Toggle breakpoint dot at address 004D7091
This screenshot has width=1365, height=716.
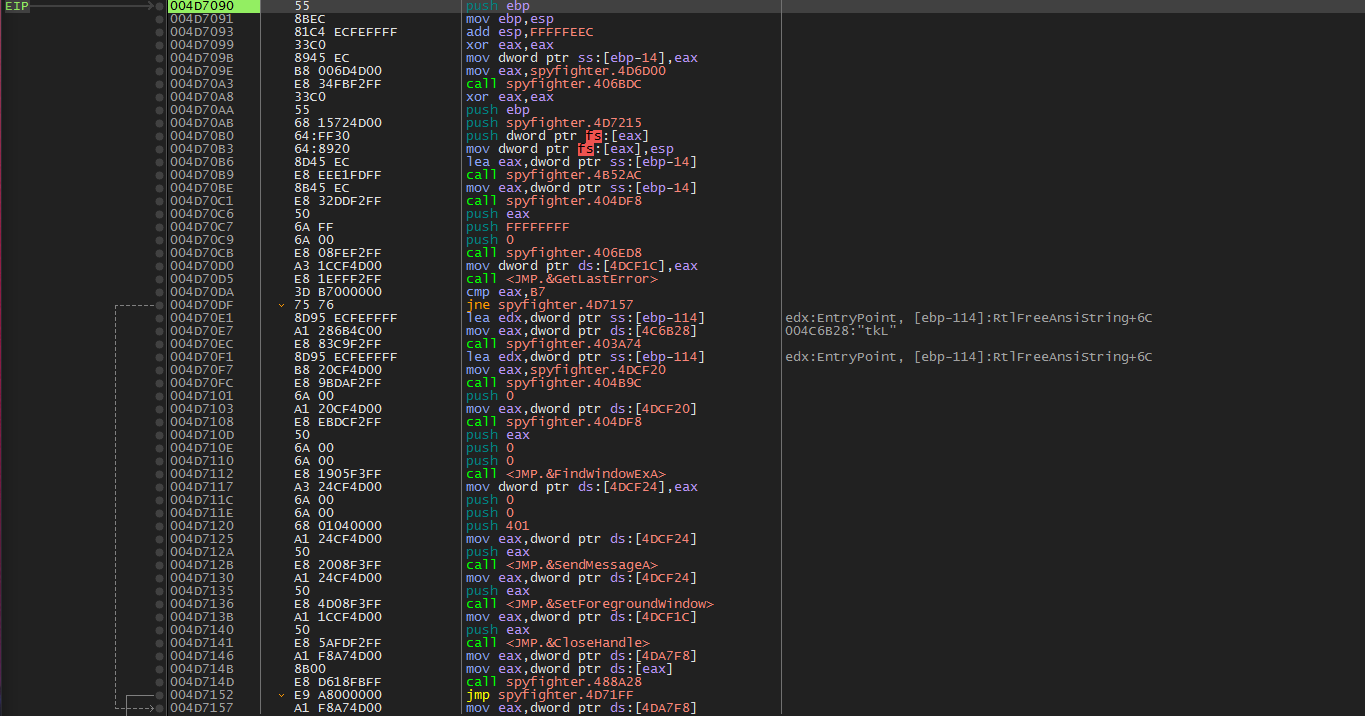(160, 19)
